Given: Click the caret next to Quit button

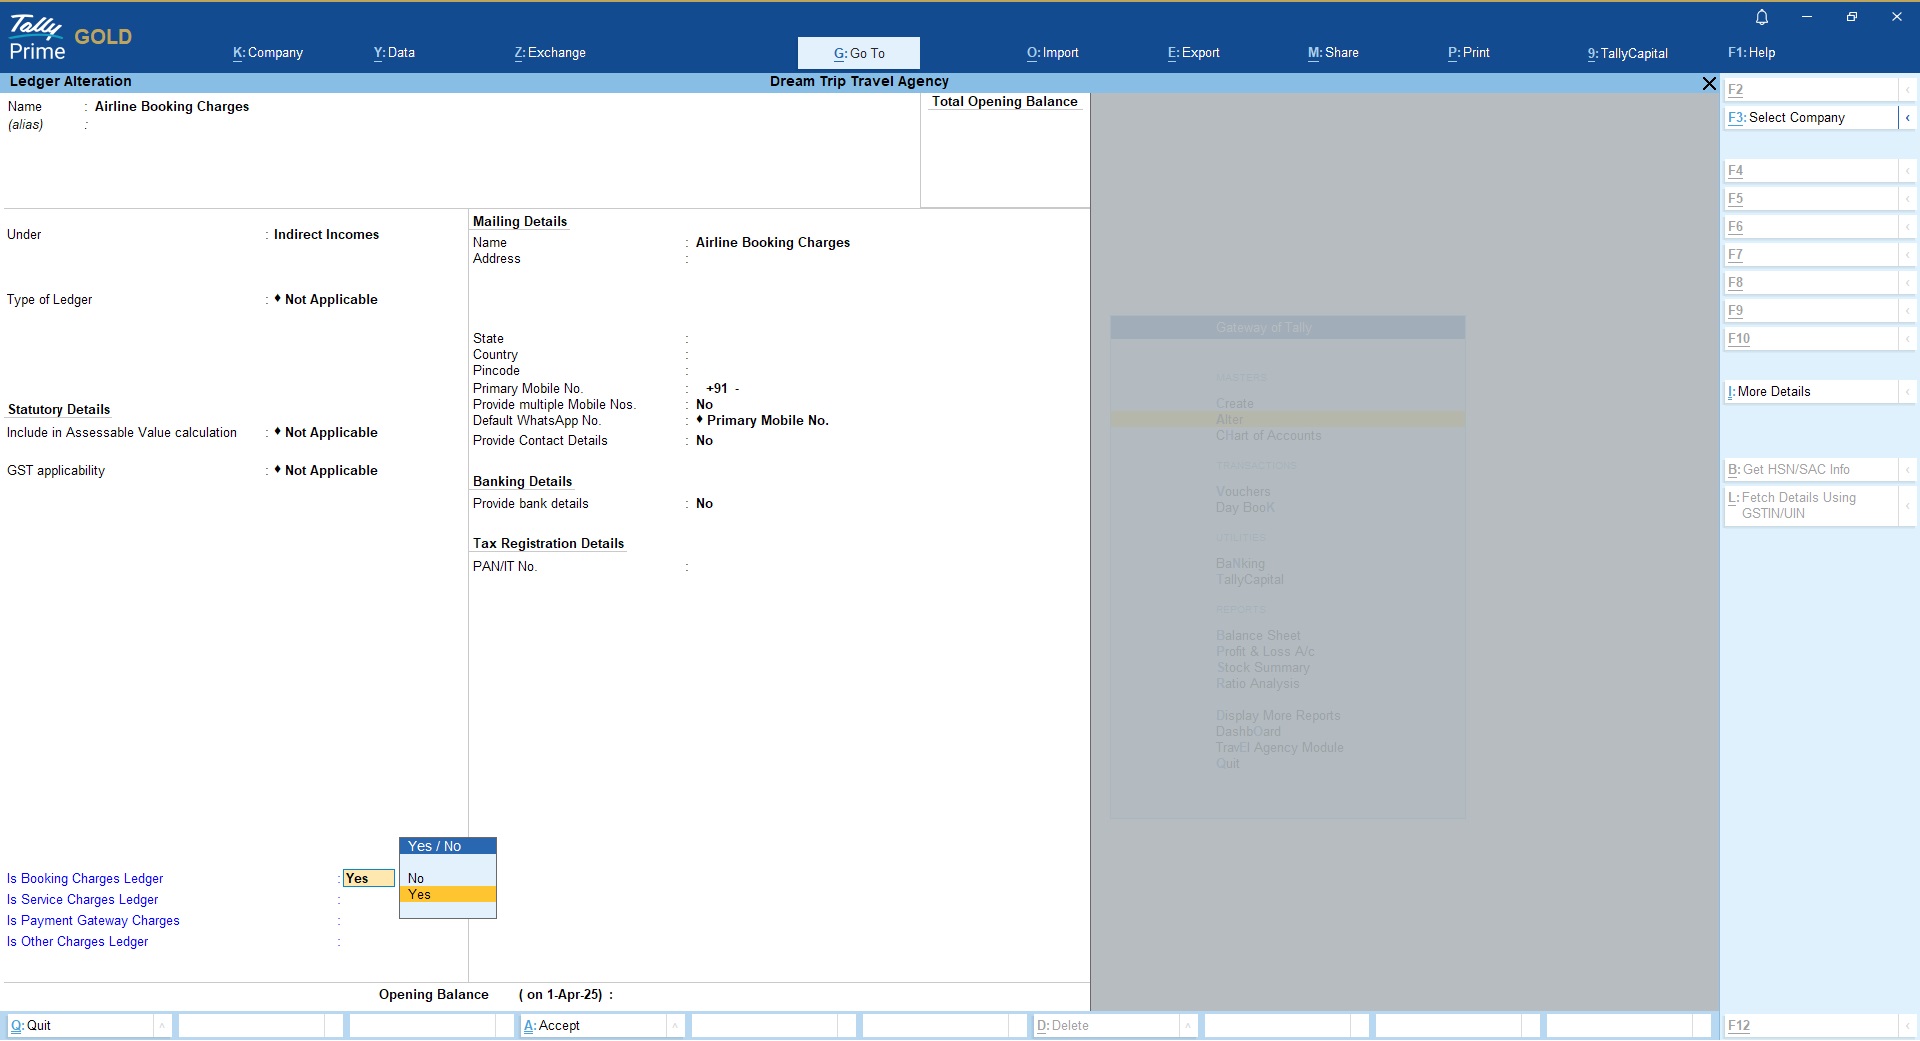Looking at the screenshot, I should point(162,1026).
